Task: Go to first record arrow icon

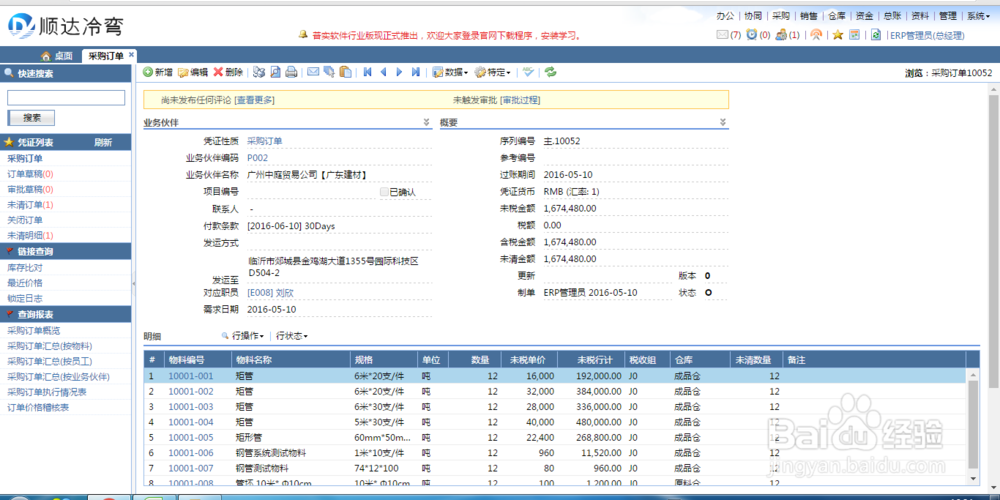Action: (x=367, y=72)
